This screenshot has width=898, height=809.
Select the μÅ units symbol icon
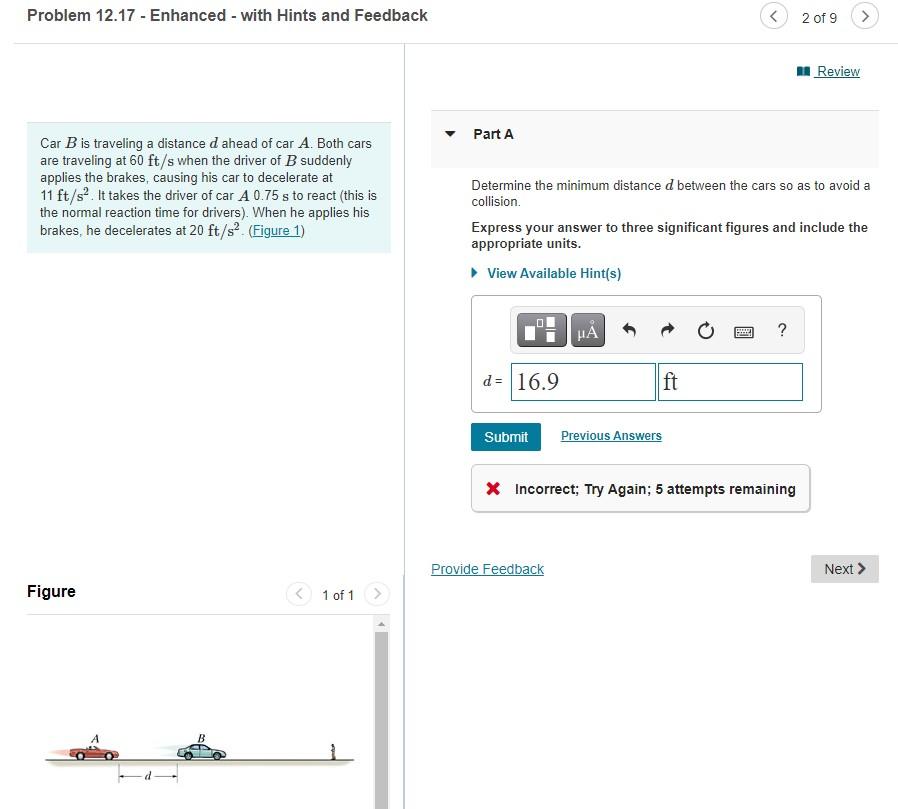pyautogui.click(x=586, y=330)
